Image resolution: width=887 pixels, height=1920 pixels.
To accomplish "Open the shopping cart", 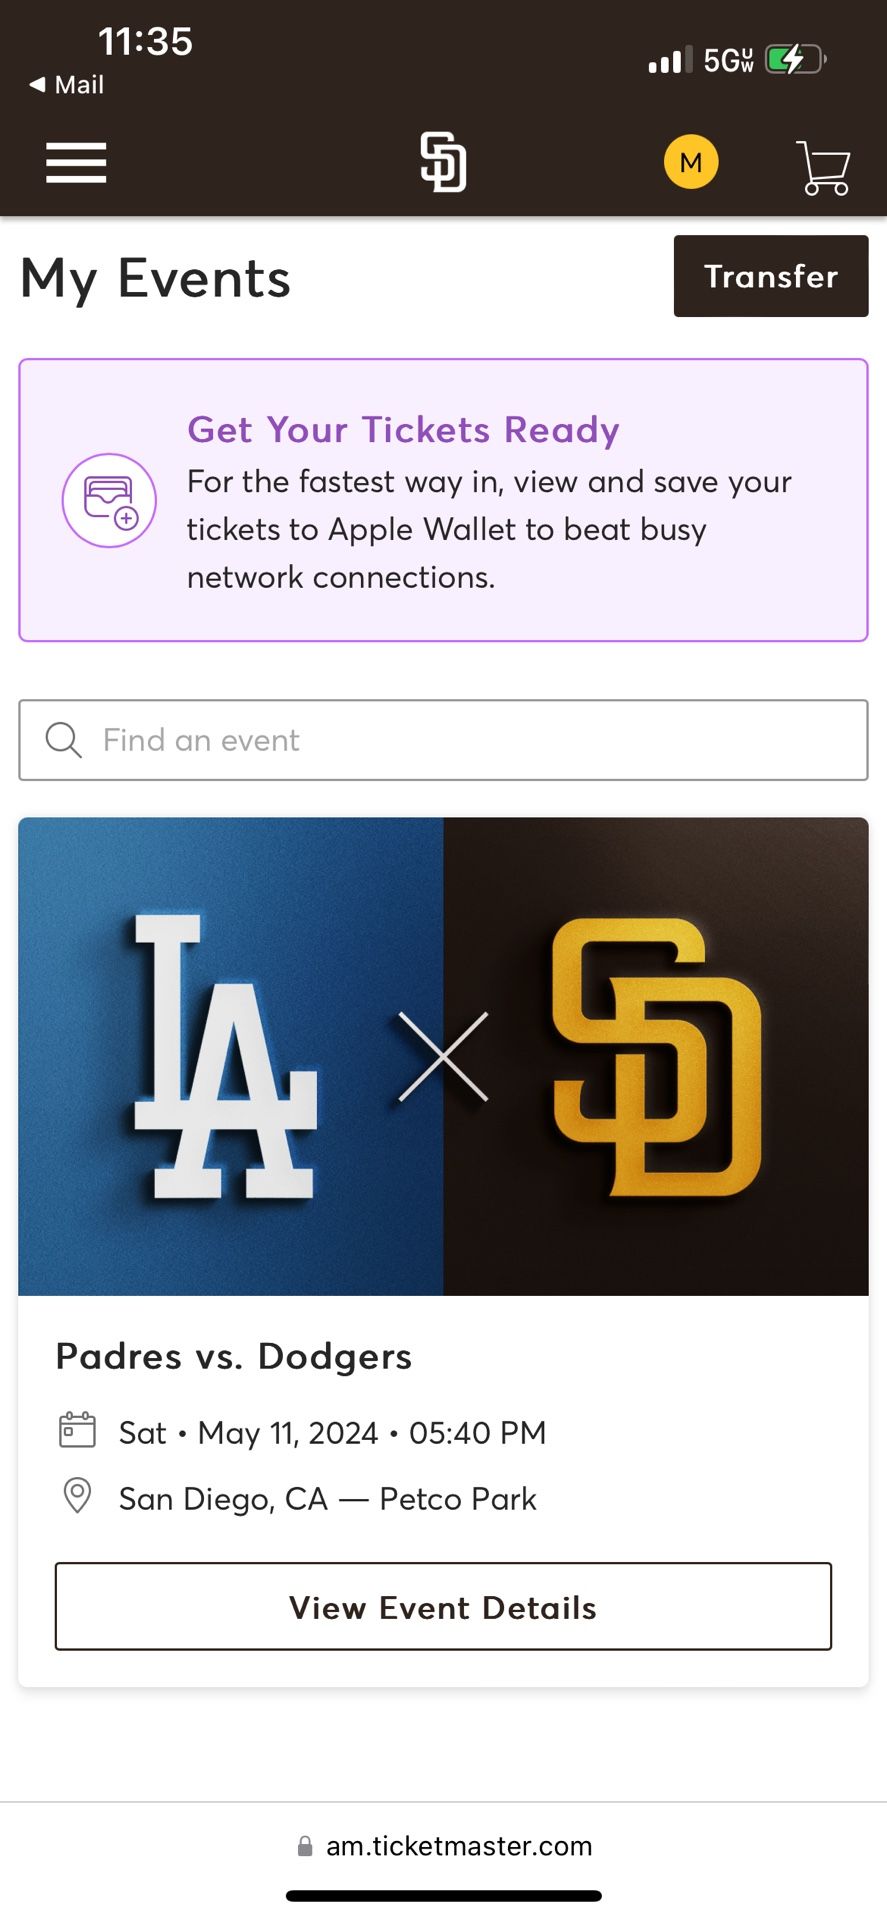I will pos(823,167).
